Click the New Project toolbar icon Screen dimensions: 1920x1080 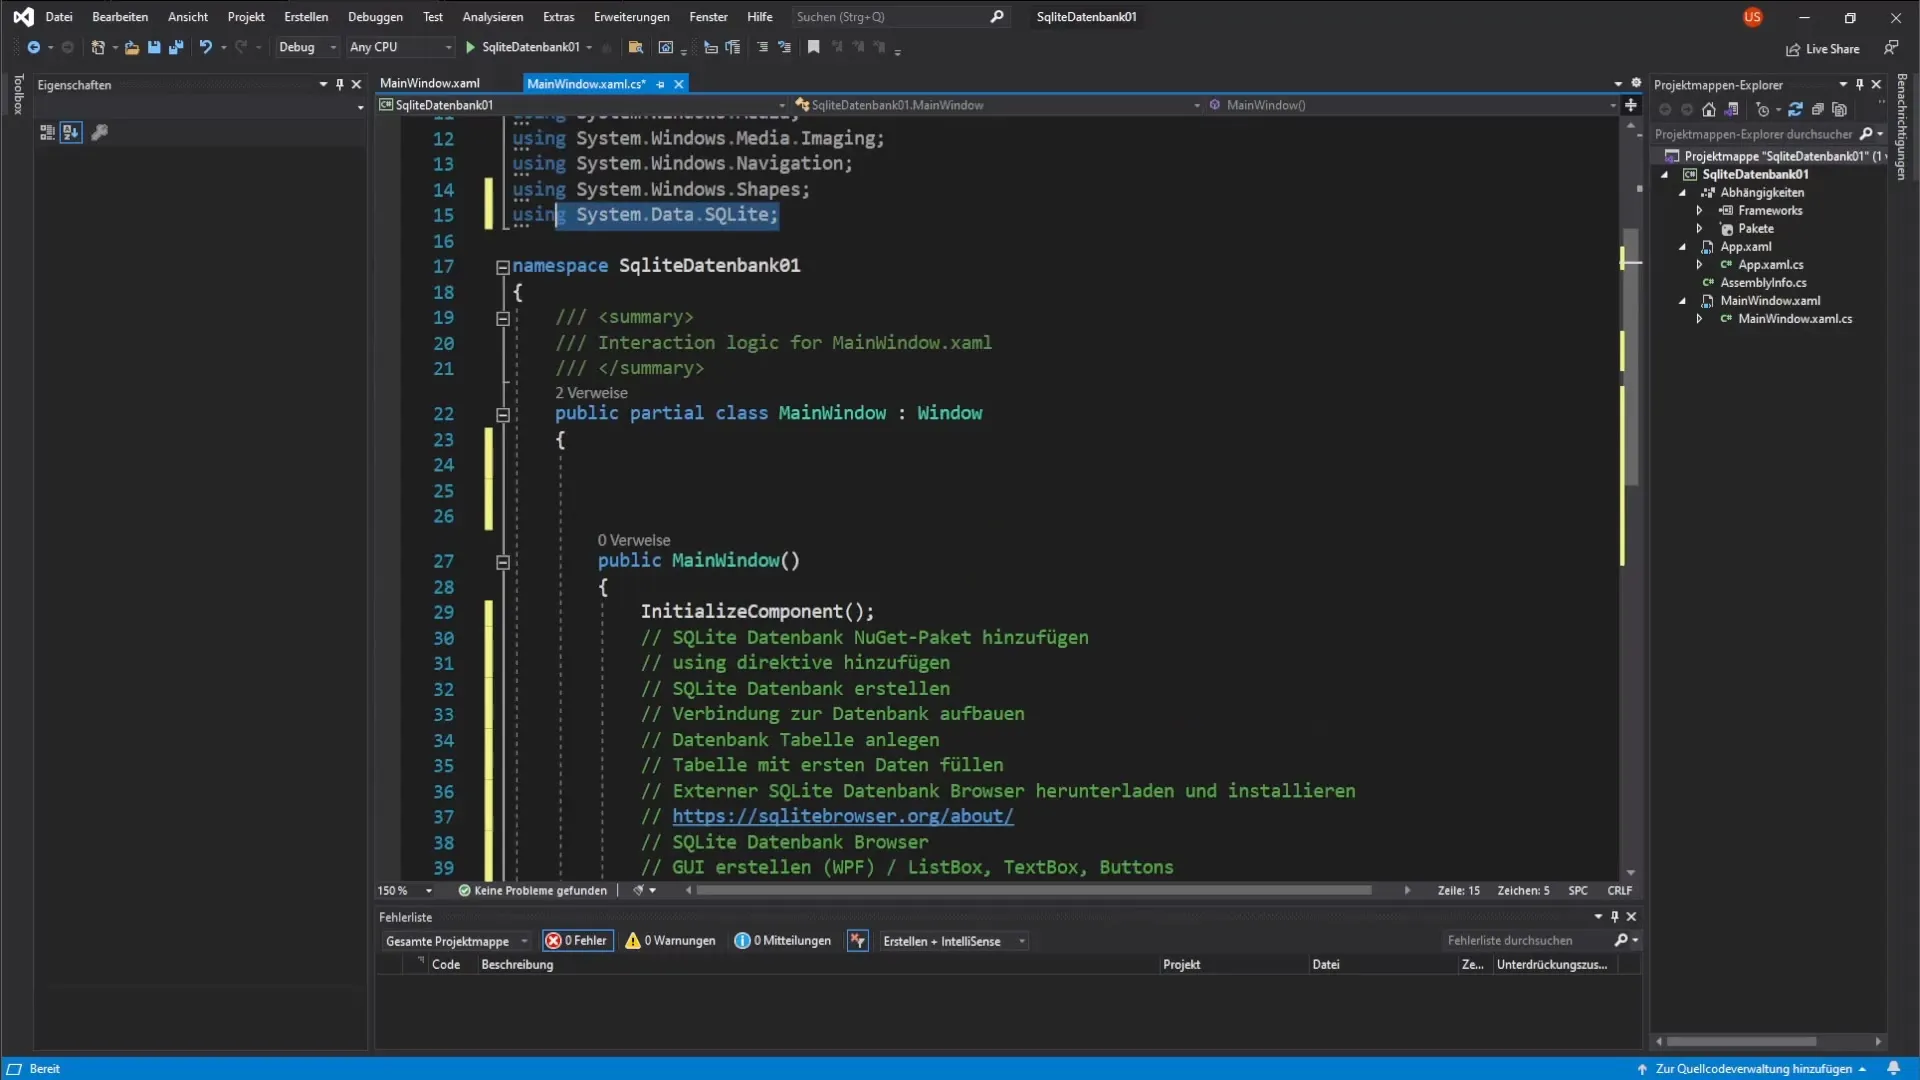(98, 47)
